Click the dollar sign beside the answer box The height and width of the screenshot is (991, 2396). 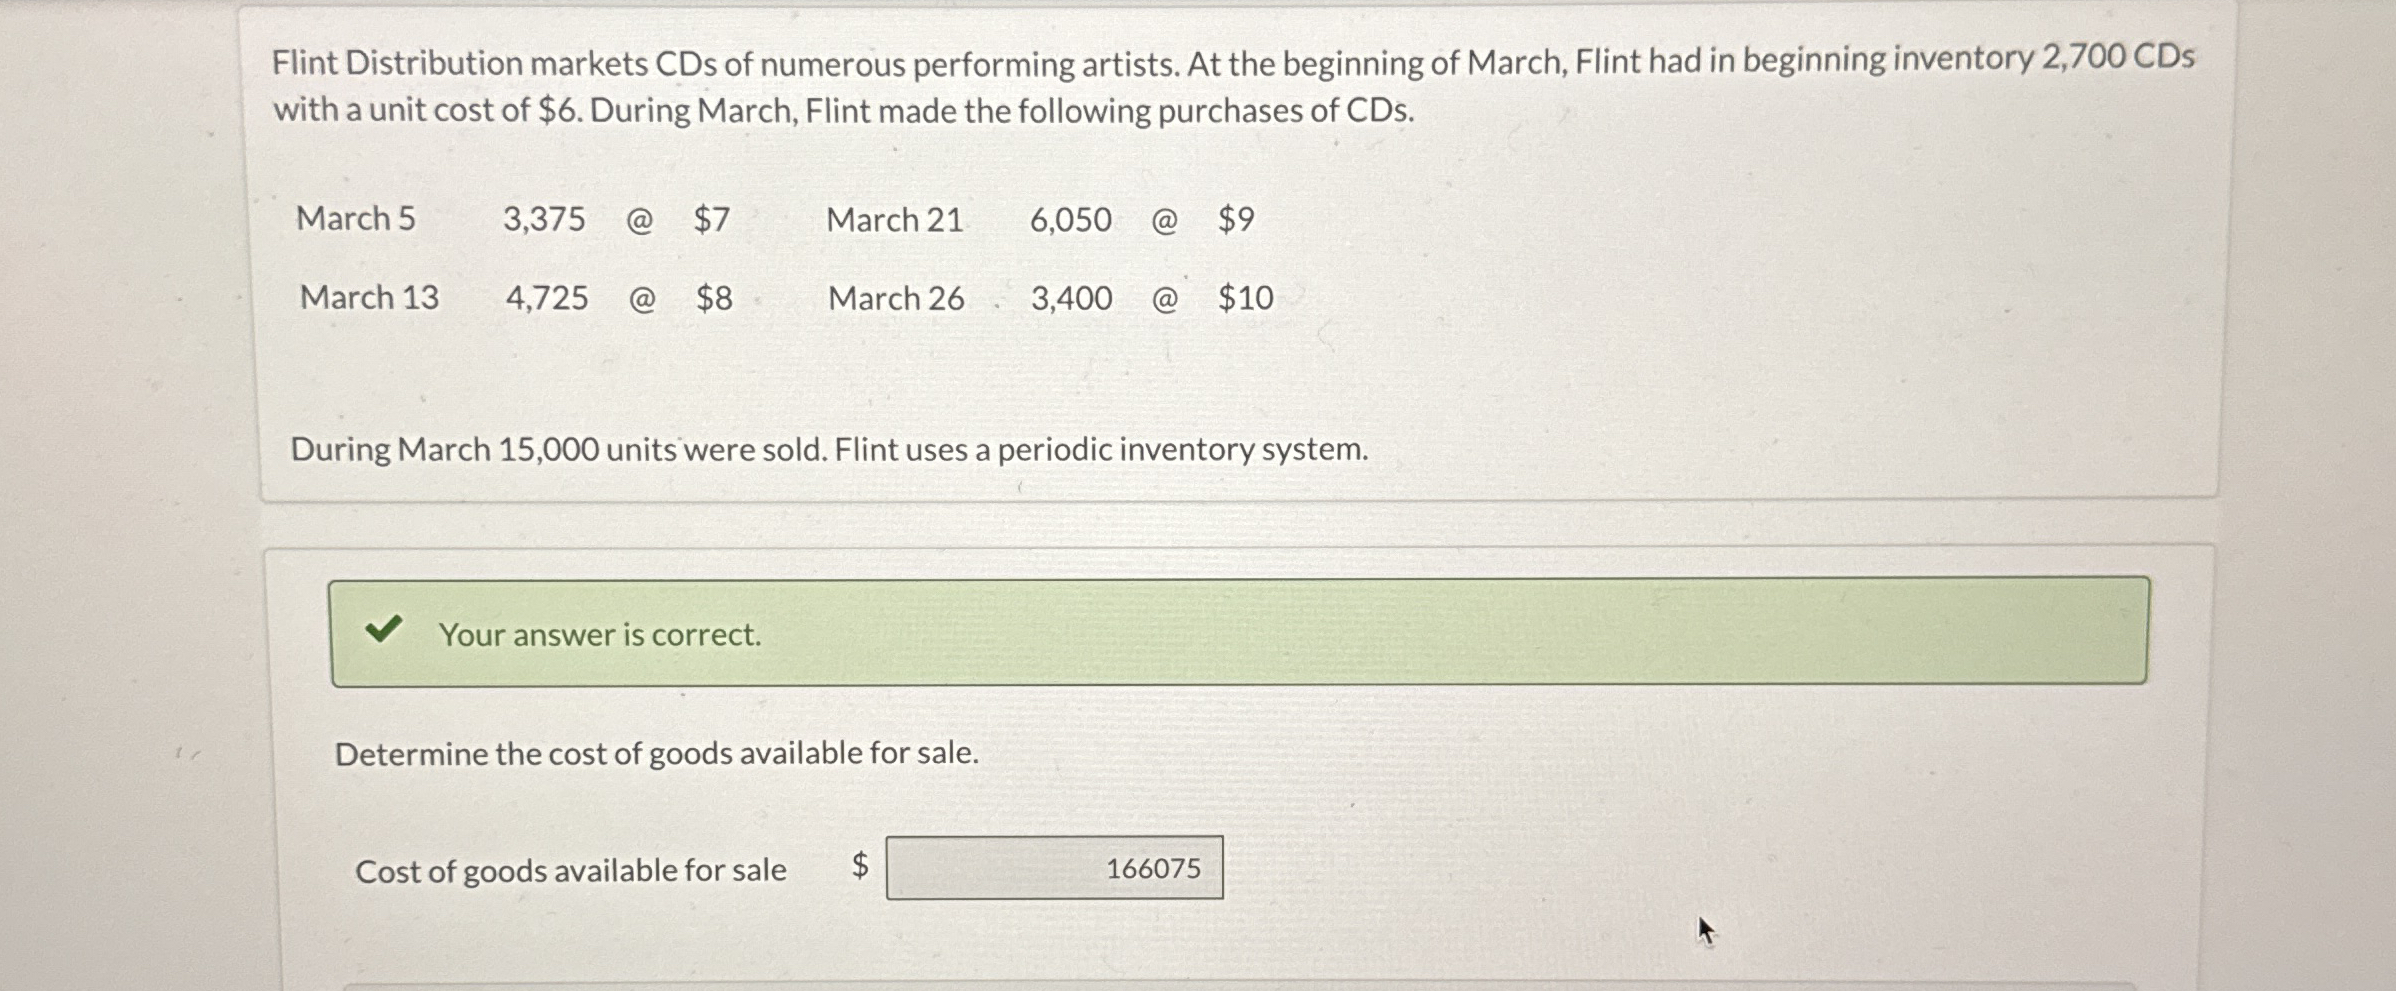click(x=860, y=865)
